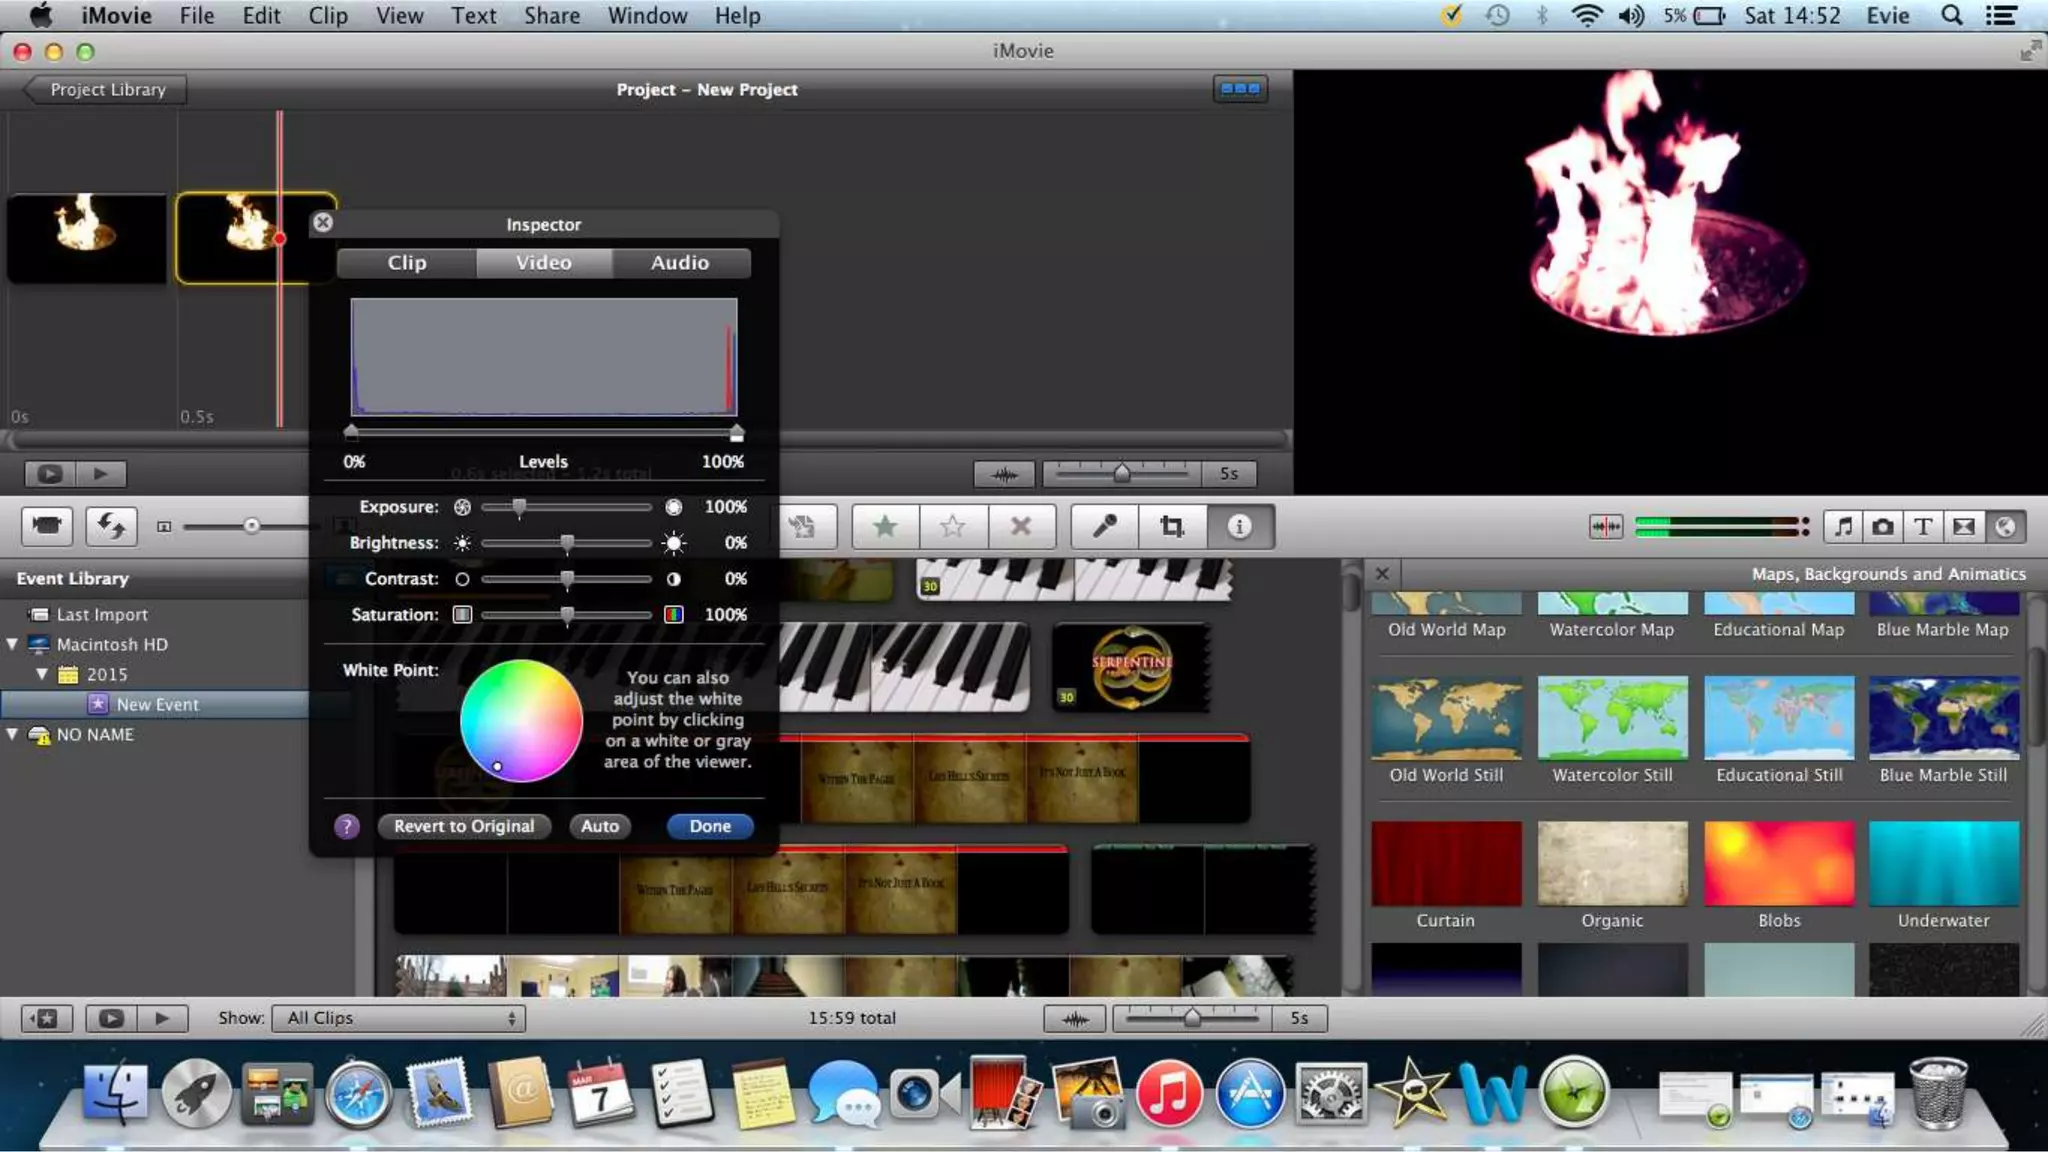Click the add-to-project icon behind the inspector
The width and height of the screenshot is (2048, 1152).
point(803,526)
